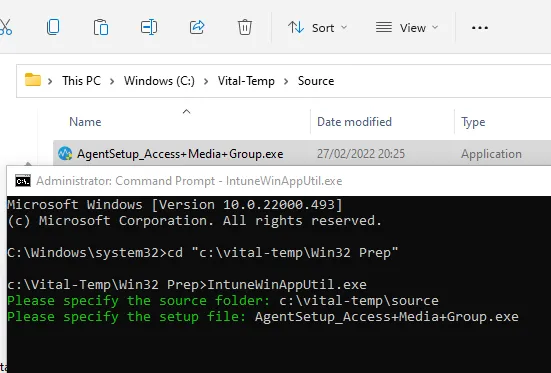
Task: Click the 27/02/2022 20:25 date cell
Action: coord(361,154)
